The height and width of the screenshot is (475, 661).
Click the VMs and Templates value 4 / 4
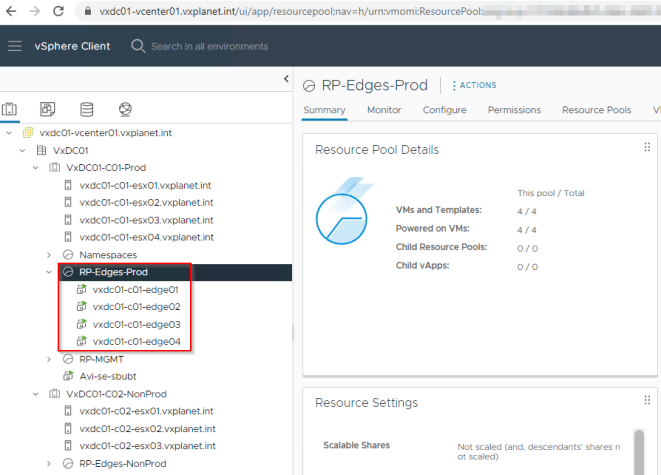click(x=527, y=212)
